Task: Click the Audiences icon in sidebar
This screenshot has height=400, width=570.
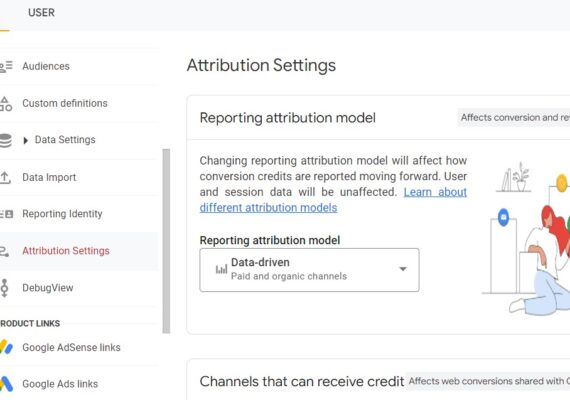Action: point(6,66)
